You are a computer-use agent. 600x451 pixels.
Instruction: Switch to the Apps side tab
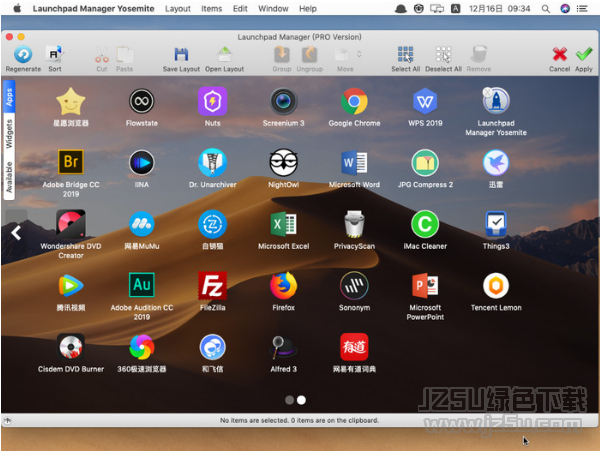[x=9, y=97]
